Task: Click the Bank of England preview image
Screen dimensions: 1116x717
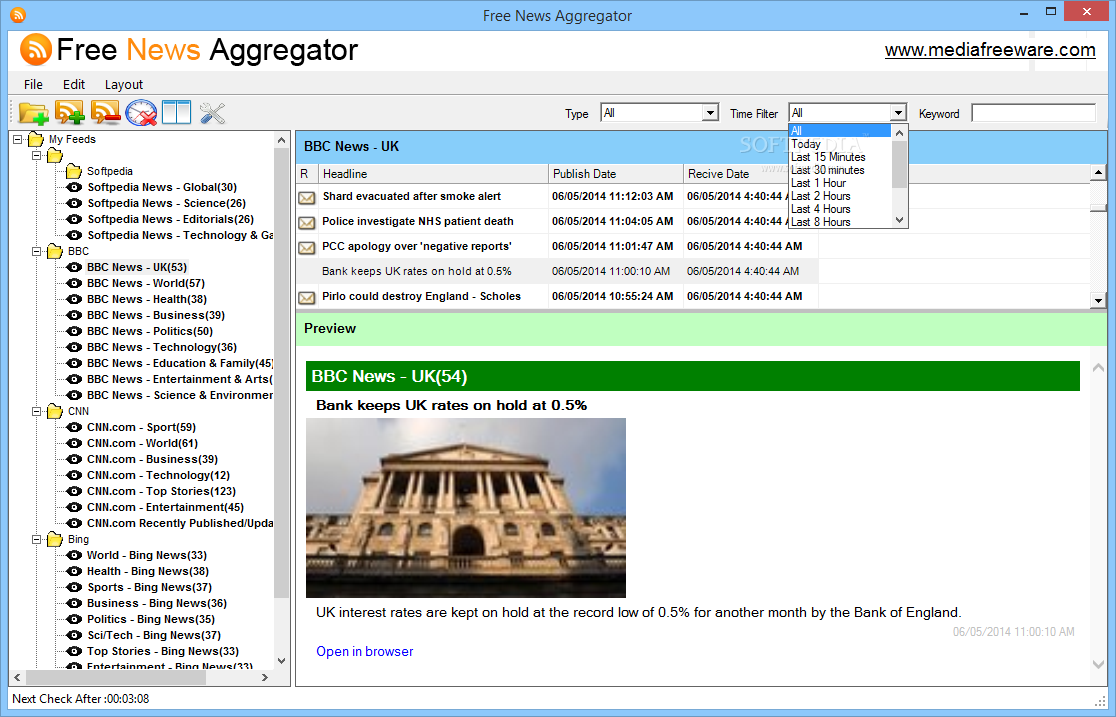Action: pos(465,508)
